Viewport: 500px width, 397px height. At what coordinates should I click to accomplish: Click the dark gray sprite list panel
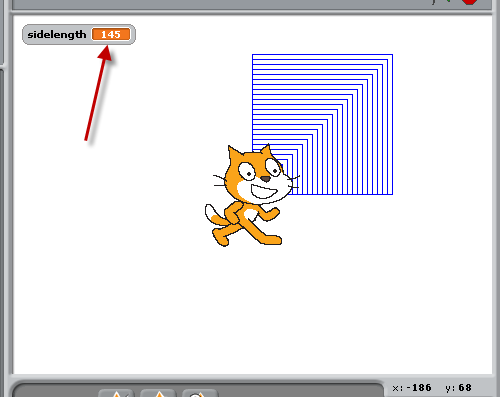coord(198,389)
